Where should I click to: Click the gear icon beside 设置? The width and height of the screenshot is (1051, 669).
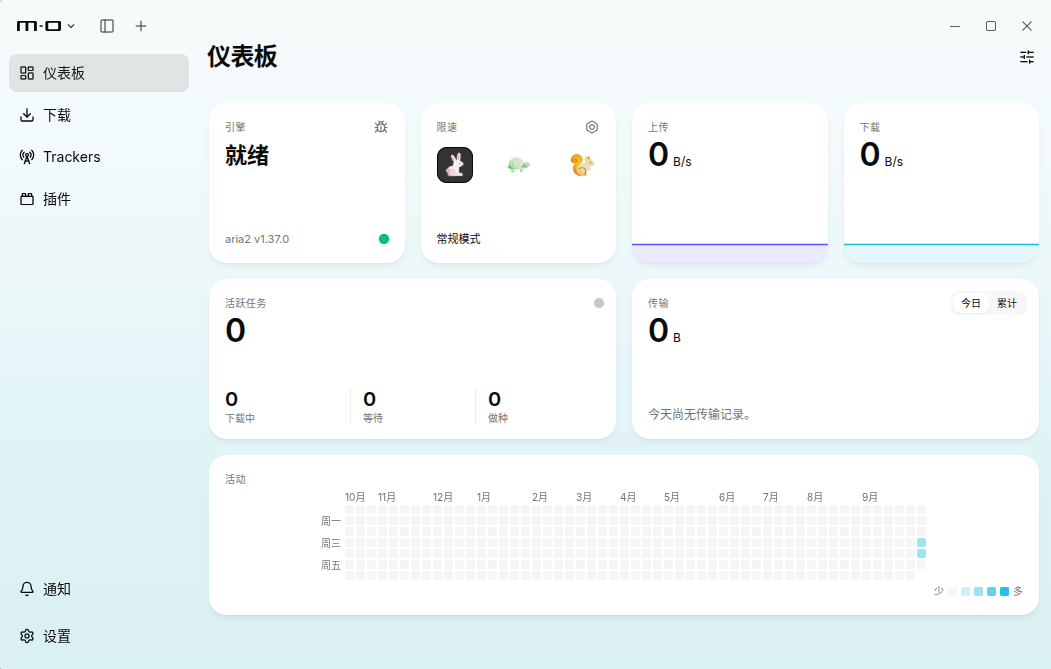pos(27,636)
